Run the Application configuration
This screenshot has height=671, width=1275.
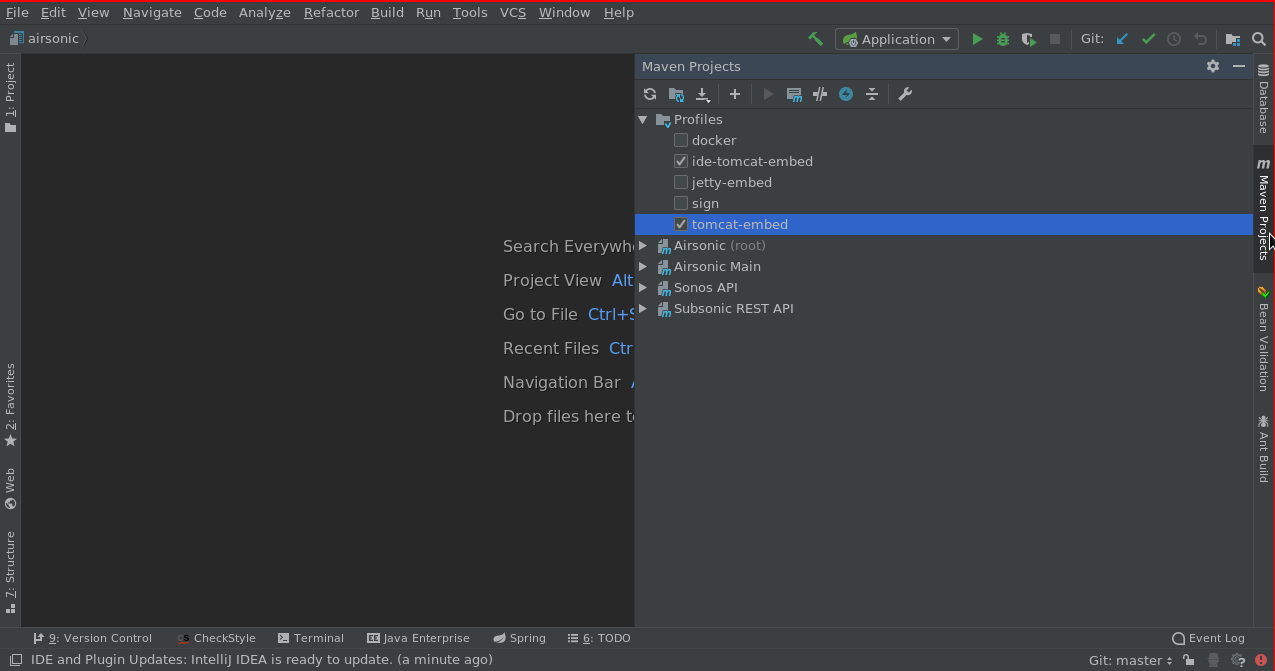977,39
